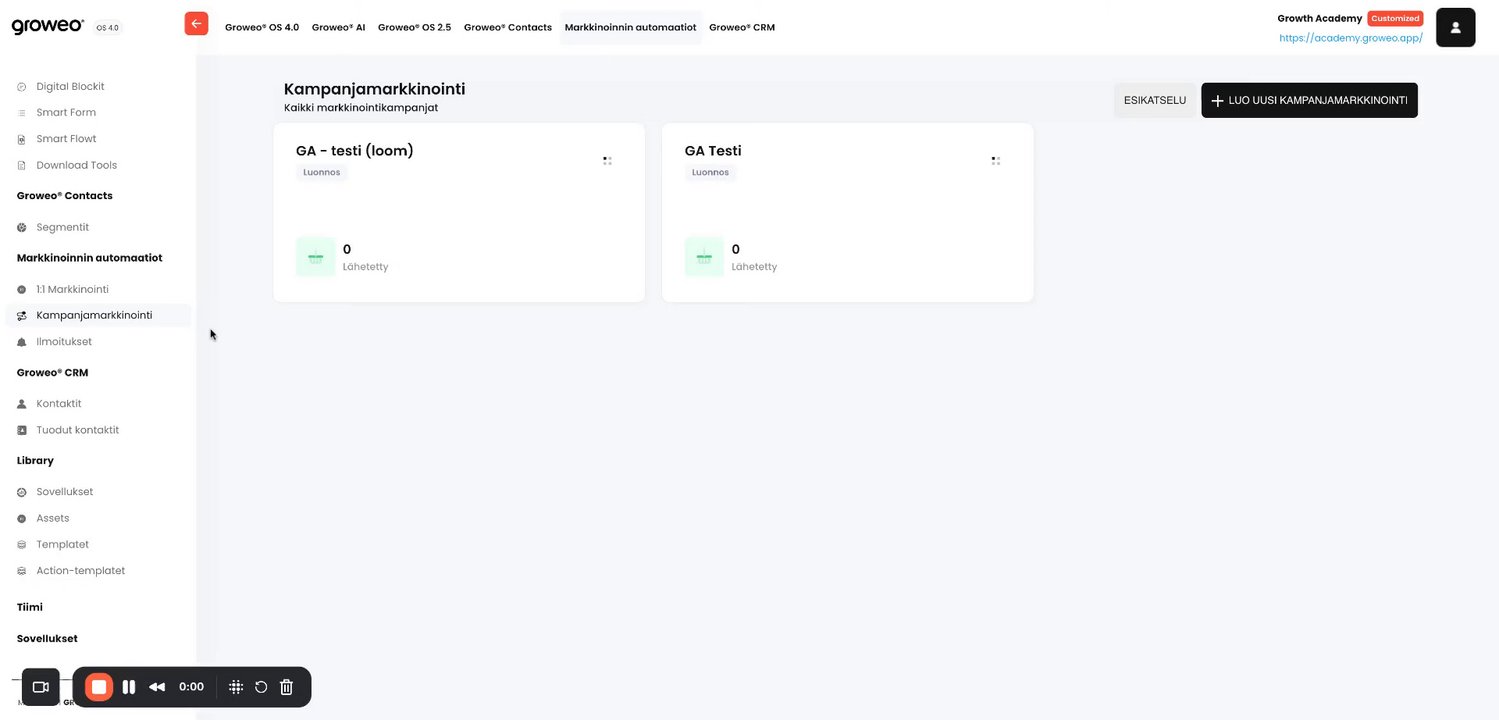The width and height of the screenshot is (1499, 720).
Task: Click the rewind recording icon
Action: point(157,687)
